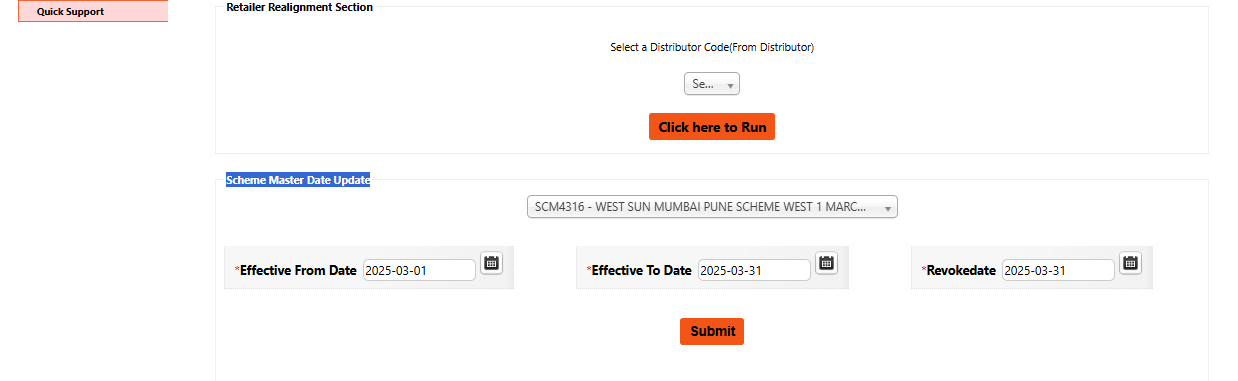This screenshot has height=381, width=1238.
Task: Open calendar picker for Revokedate
Action: [1130, 264]
